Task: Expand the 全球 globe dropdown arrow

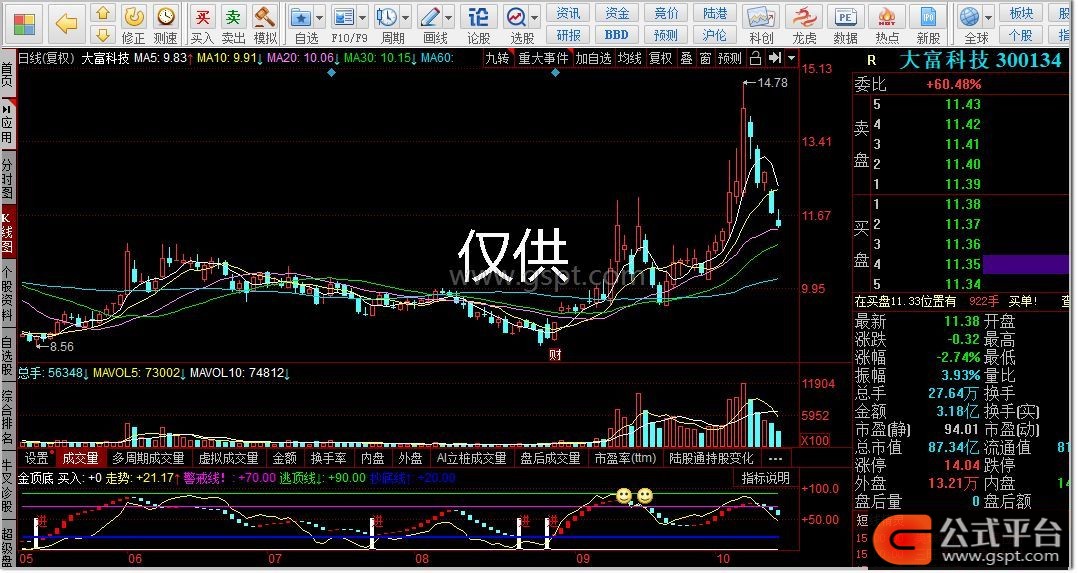Action: pyautogui.click(x=989, y=17)
